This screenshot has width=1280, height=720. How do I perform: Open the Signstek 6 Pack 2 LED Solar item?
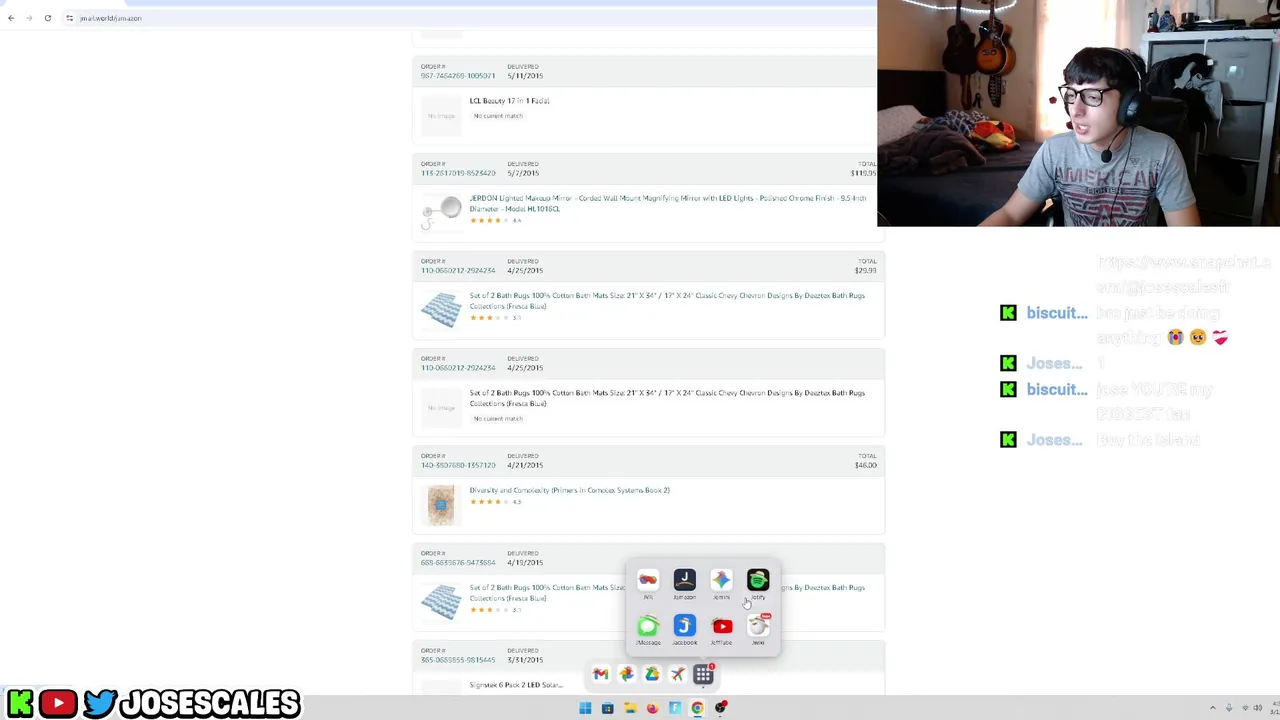(515, 685)
